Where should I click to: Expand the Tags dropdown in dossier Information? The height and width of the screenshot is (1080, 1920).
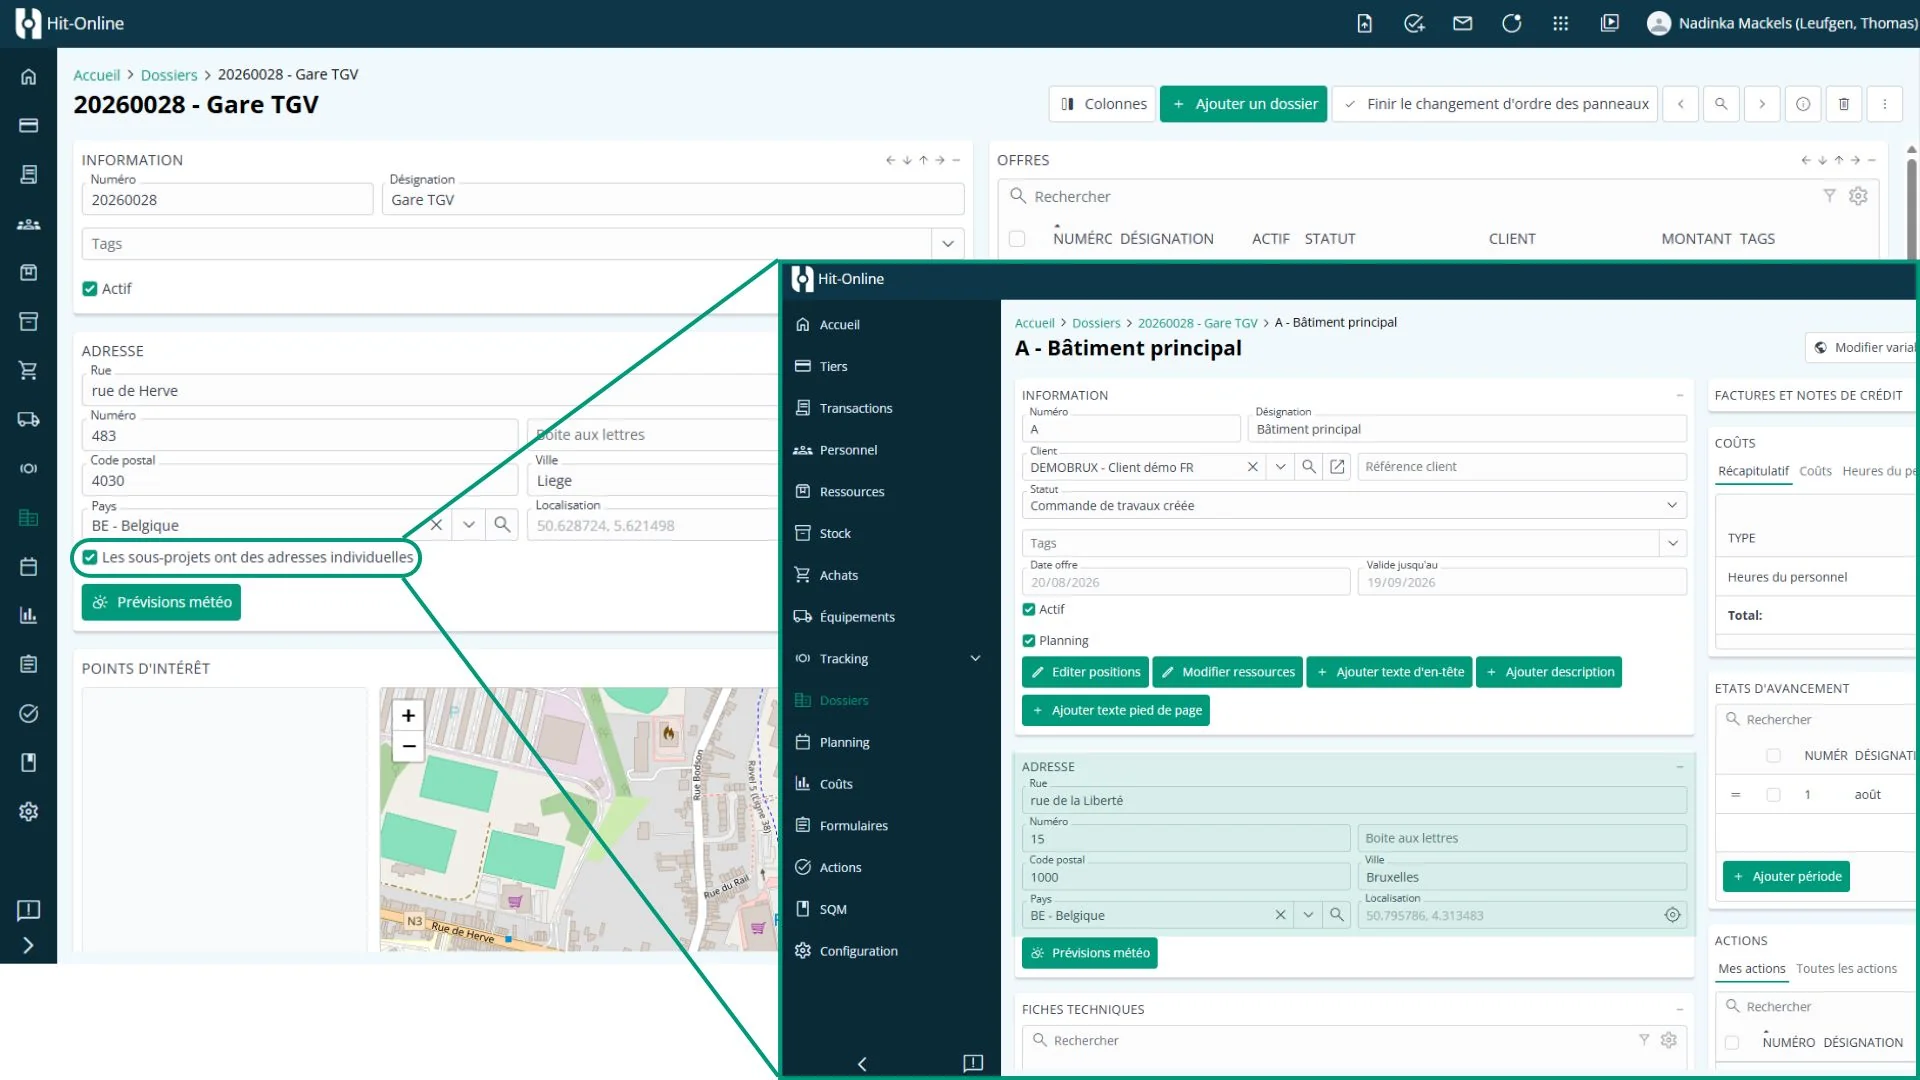[x=947, y=244]
